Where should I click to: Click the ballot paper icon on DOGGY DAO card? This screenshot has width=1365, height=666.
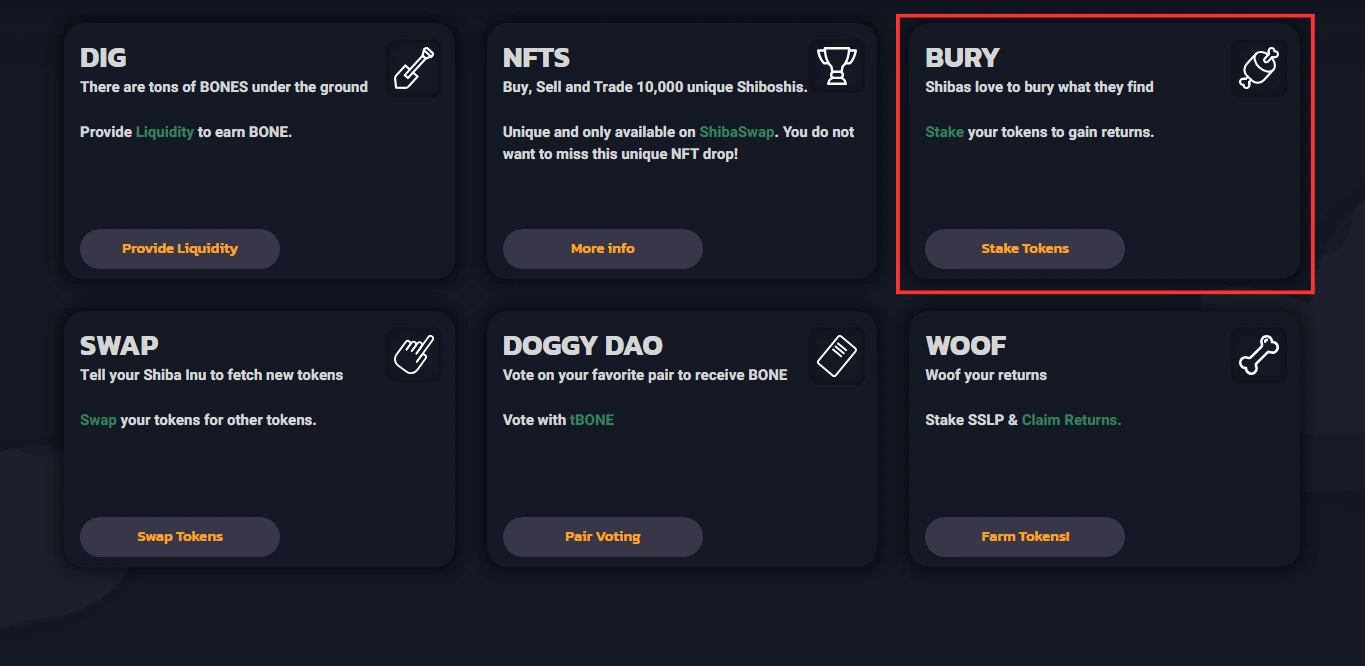pos(837,355)
